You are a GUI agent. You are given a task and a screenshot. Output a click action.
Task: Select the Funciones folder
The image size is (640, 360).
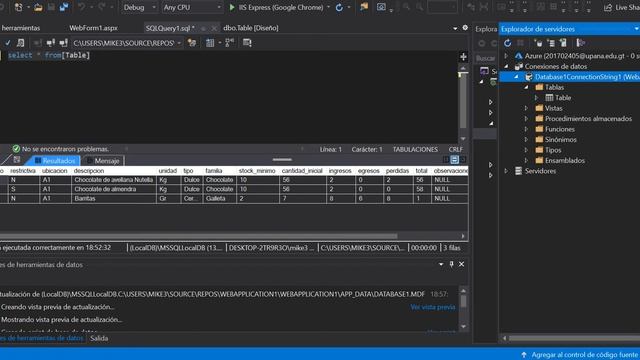(560, 129)
